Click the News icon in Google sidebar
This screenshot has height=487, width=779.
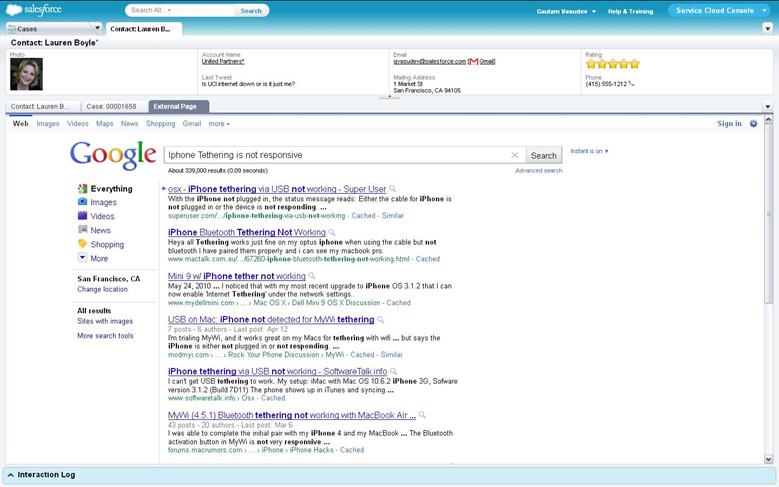coord(82,230)
